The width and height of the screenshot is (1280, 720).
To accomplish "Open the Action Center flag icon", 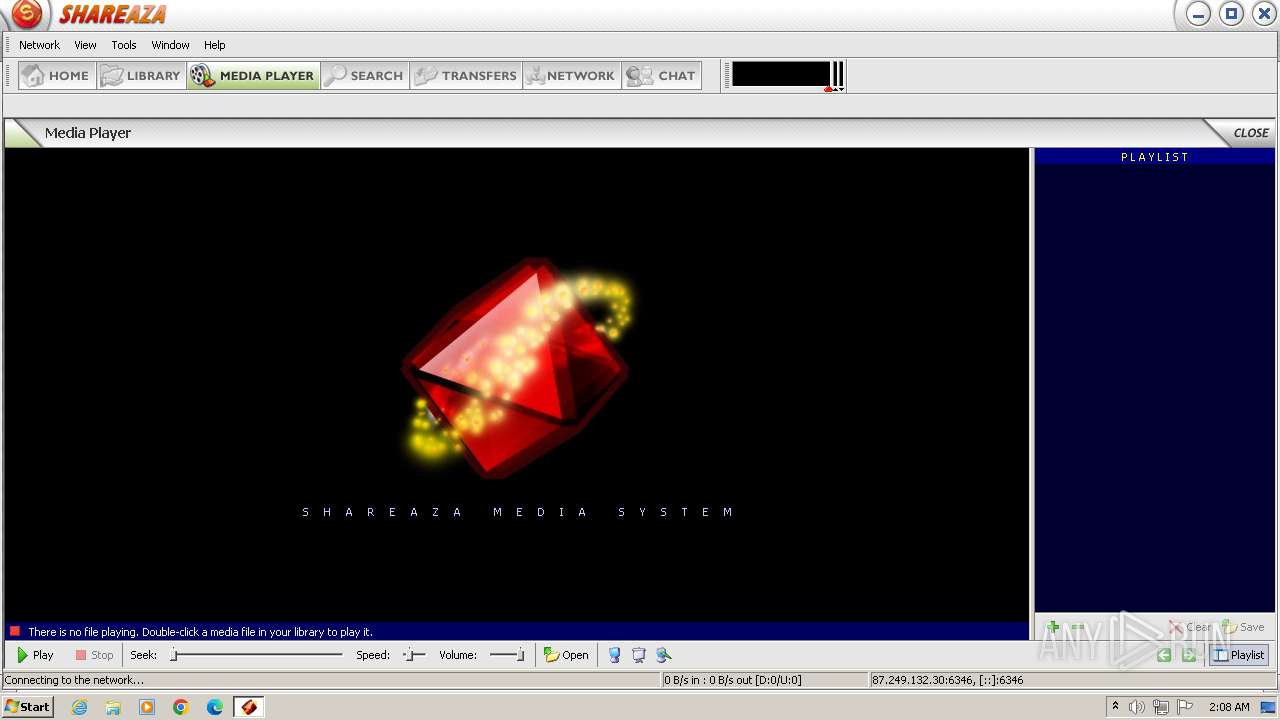I will click(x=1185, y=707).
